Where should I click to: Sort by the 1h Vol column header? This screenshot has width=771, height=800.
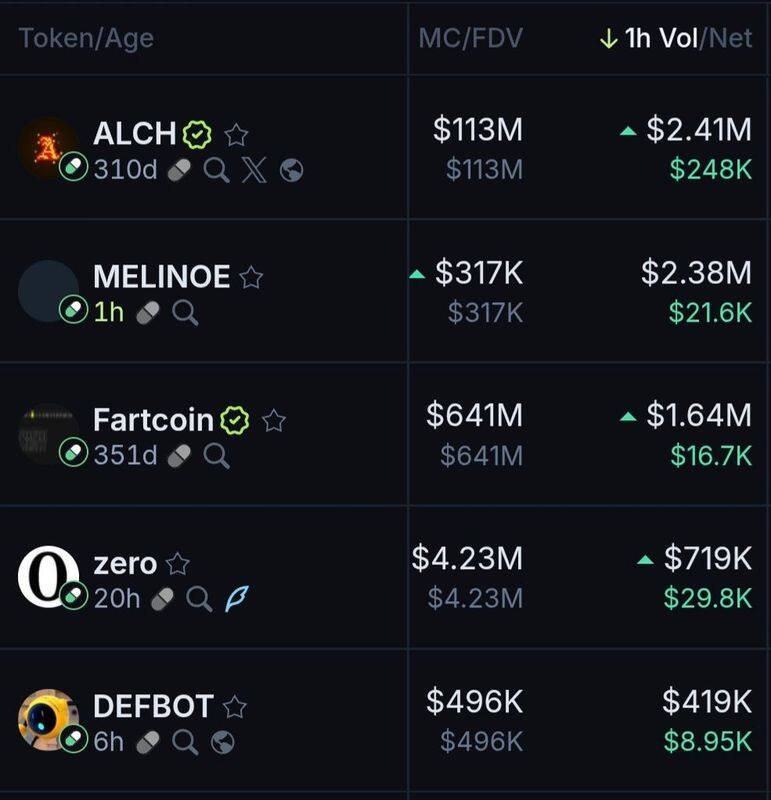(661, 39)
